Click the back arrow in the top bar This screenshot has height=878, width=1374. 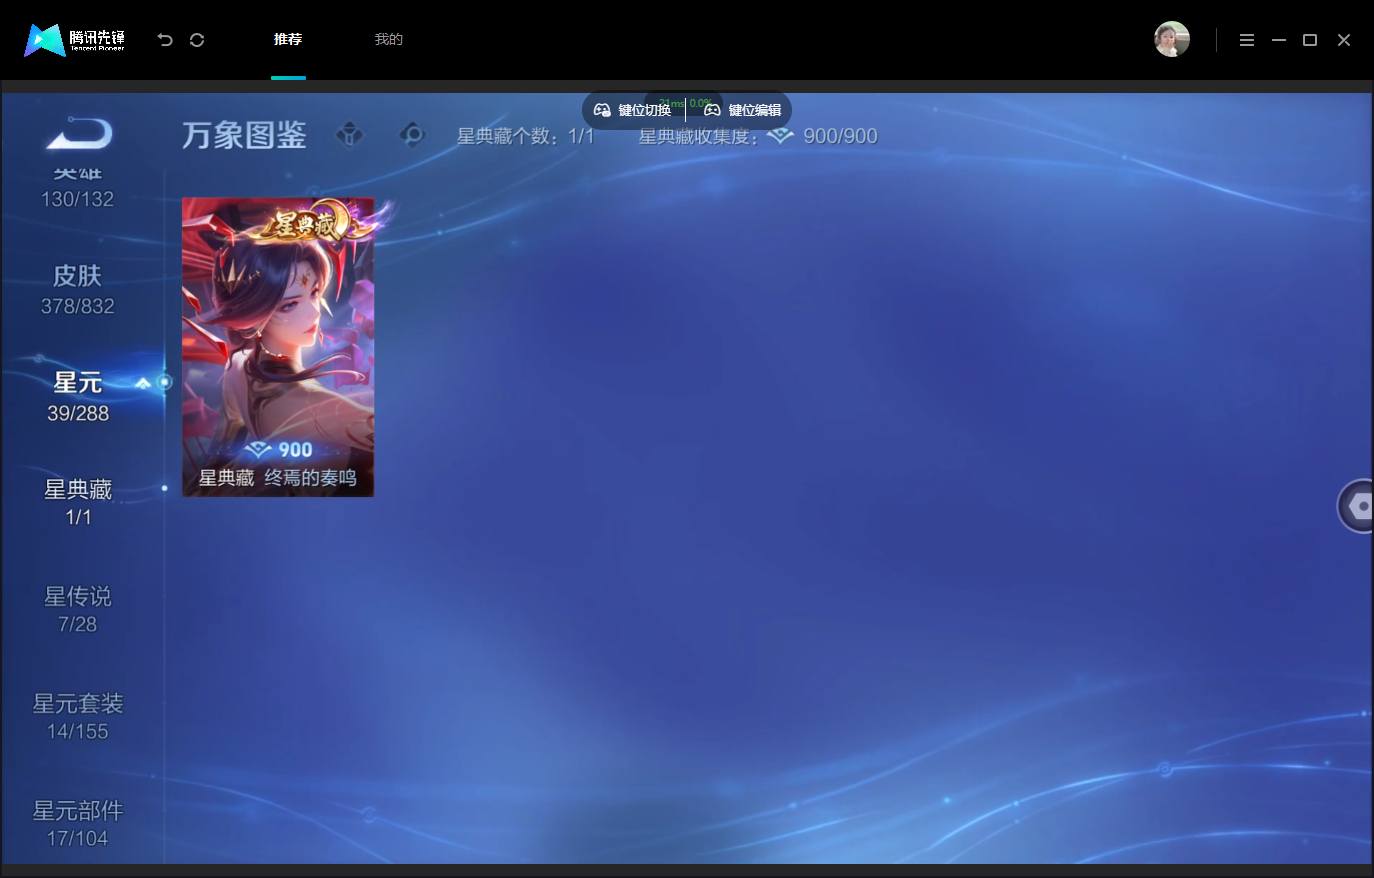tap(165, 40)
